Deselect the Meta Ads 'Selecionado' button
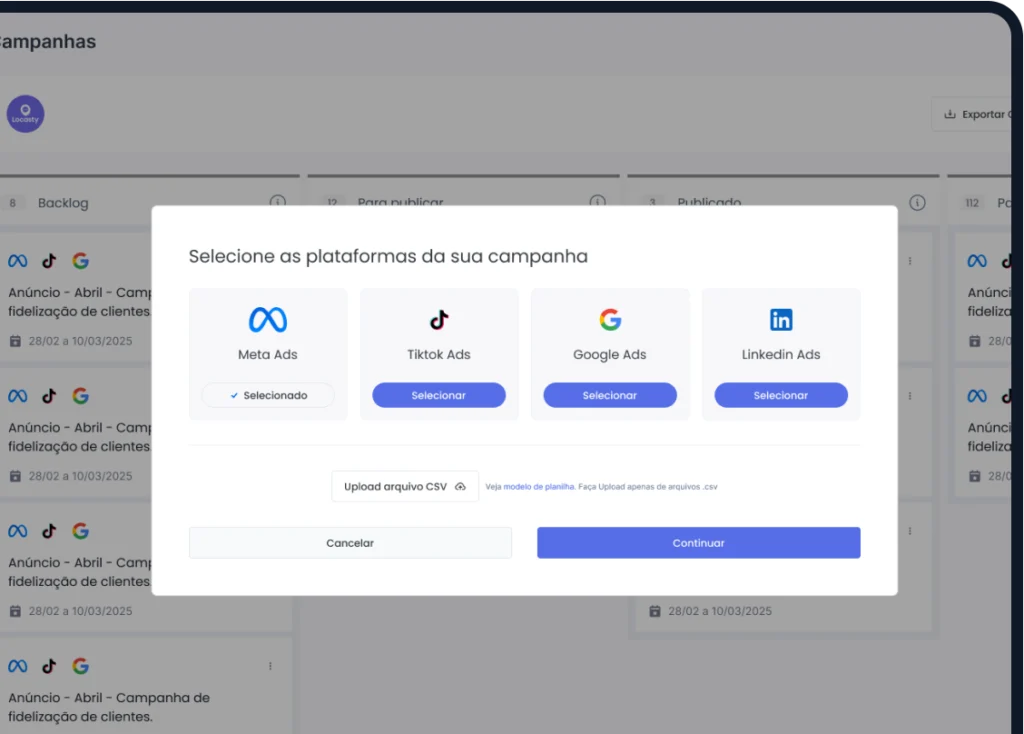The height and width of the screenshot is (734, 1024). (x=268, y=395)
